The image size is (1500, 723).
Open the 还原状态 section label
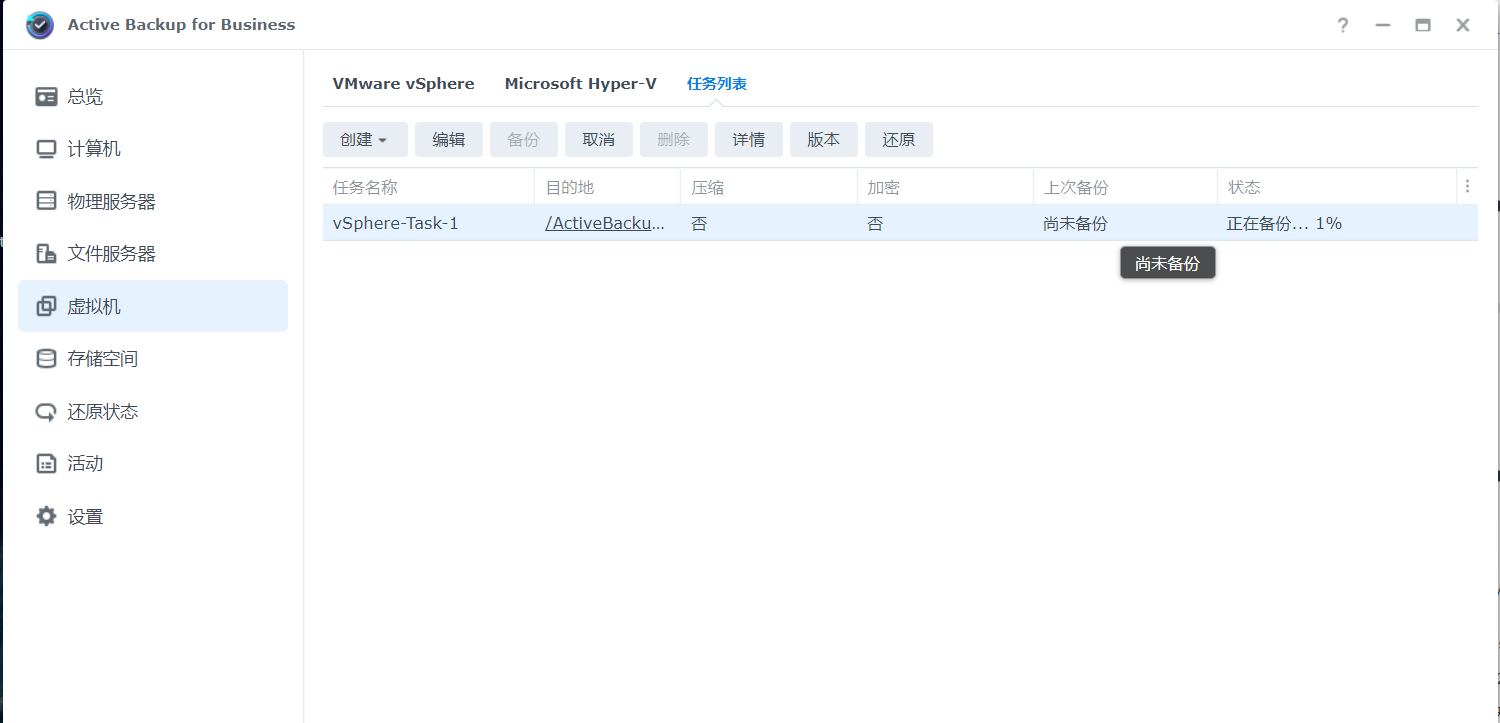[103, 411]
